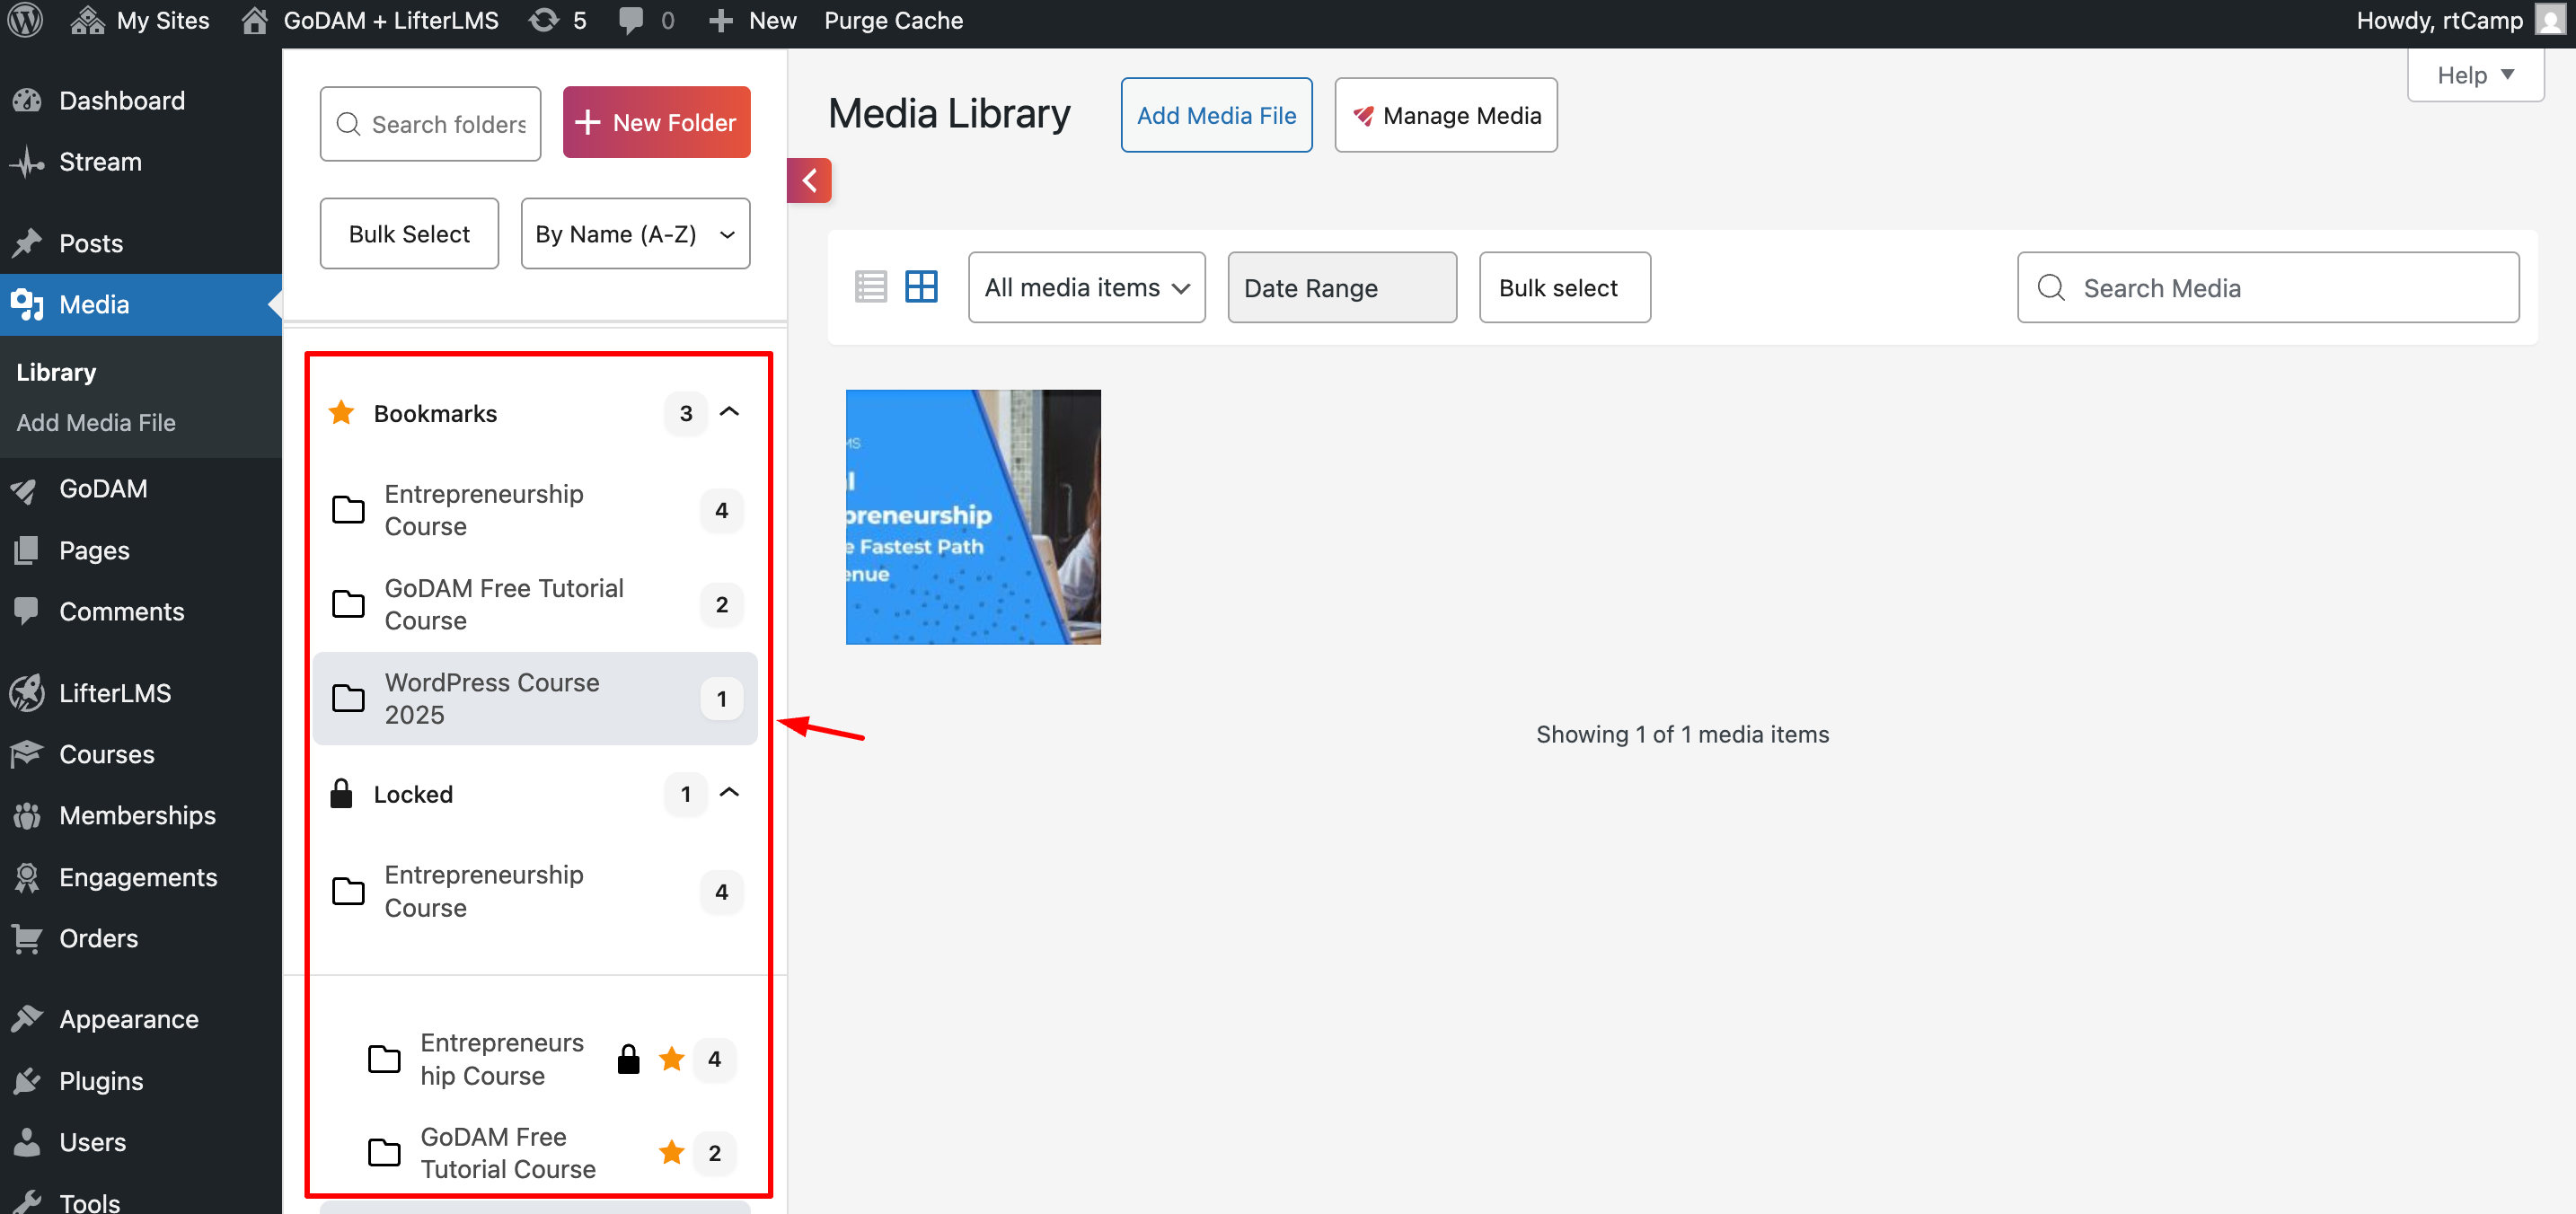This screenshot has width=2576, height=1214.
Task: Click the updates icon showing 5
Action: click(x=558, y=21)
